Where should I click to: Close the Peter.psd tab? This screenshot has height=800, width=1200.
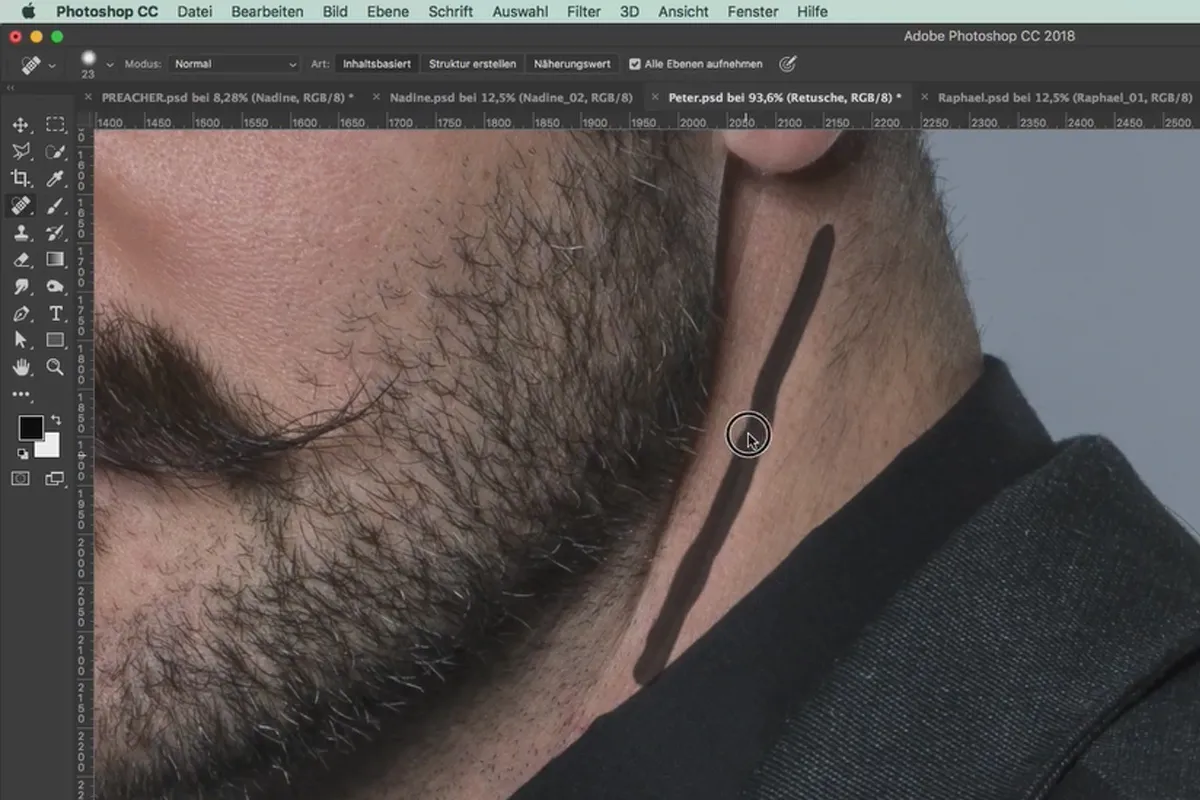tap(655, 97)
